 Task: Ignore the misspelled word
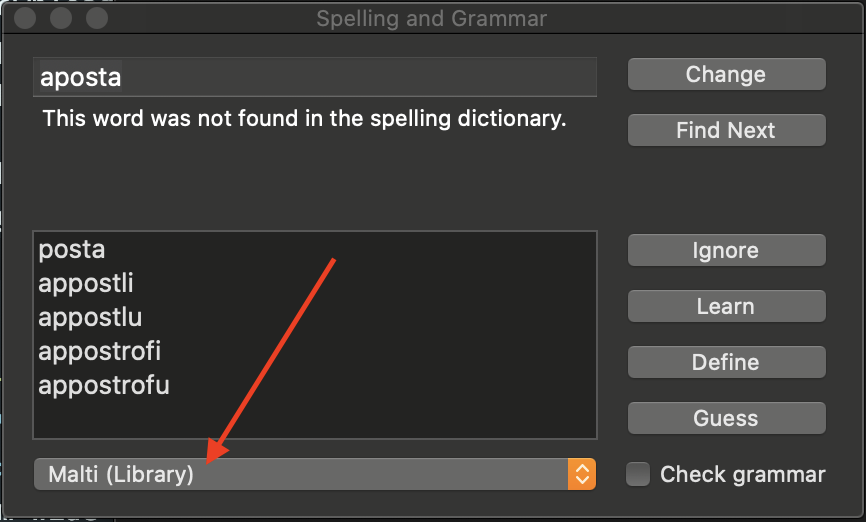click(726, 251)
